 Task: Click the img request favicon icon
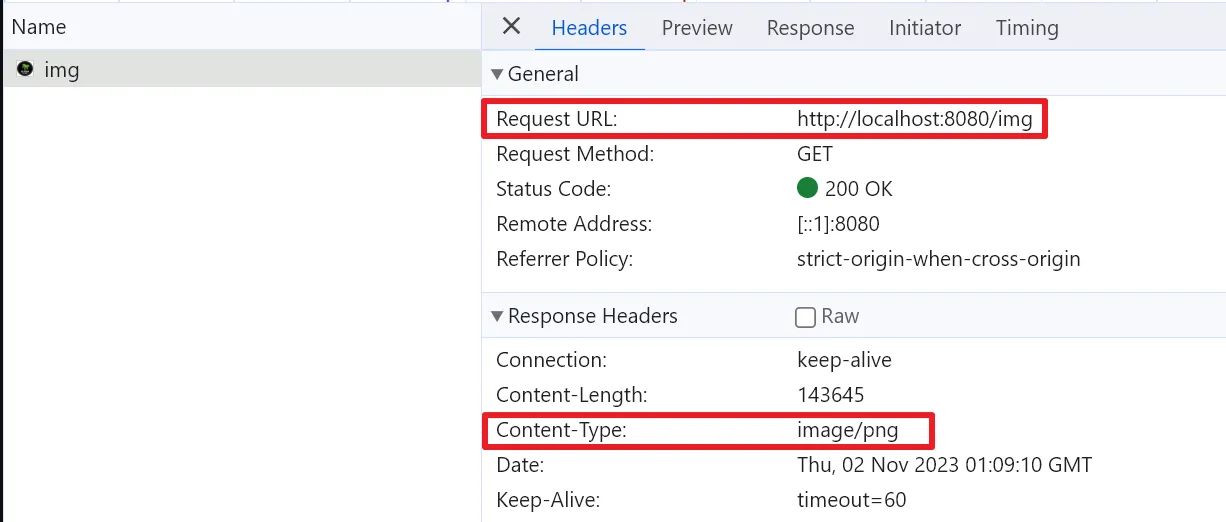pos(25,69)
